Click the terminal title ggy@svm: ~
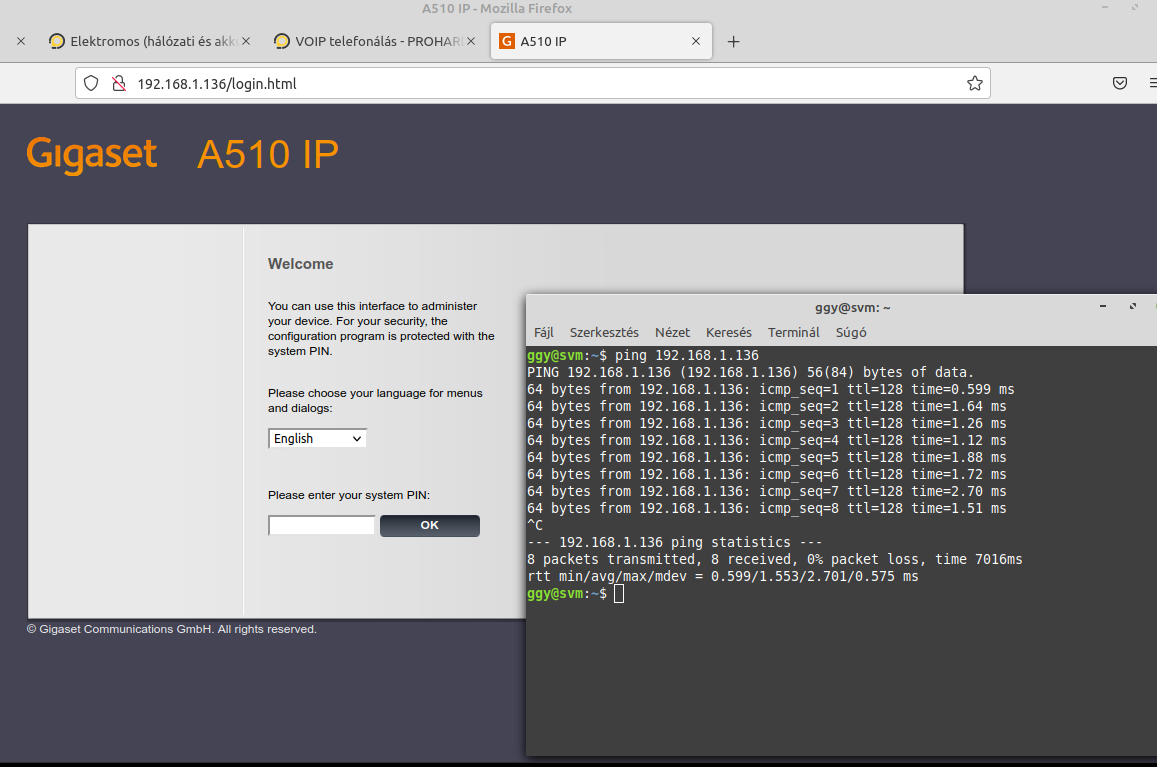This screenshot has height=767, width=1157. pyautogui.click(x=852, y=307)
